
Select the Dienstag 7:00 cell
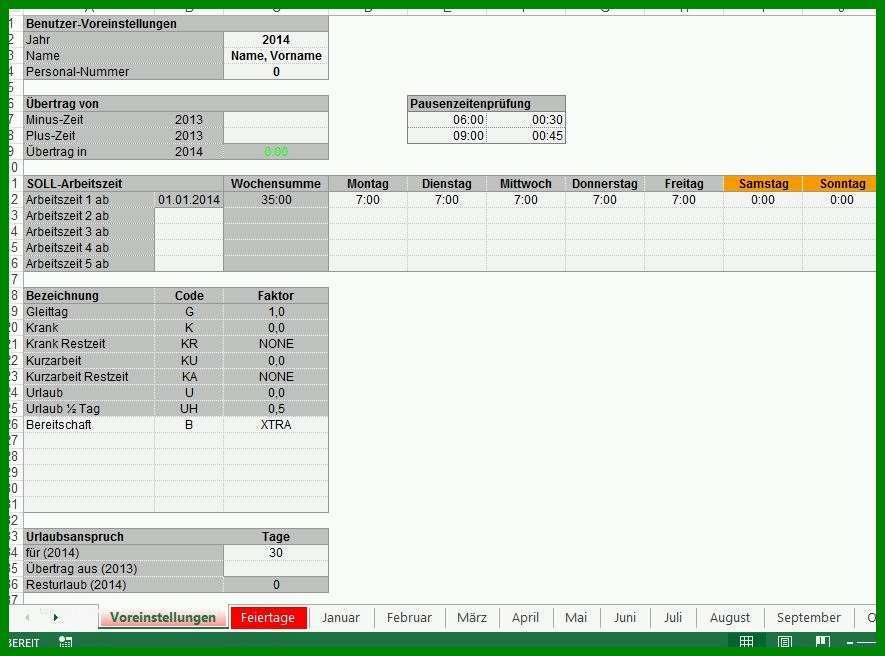point(447,200)
